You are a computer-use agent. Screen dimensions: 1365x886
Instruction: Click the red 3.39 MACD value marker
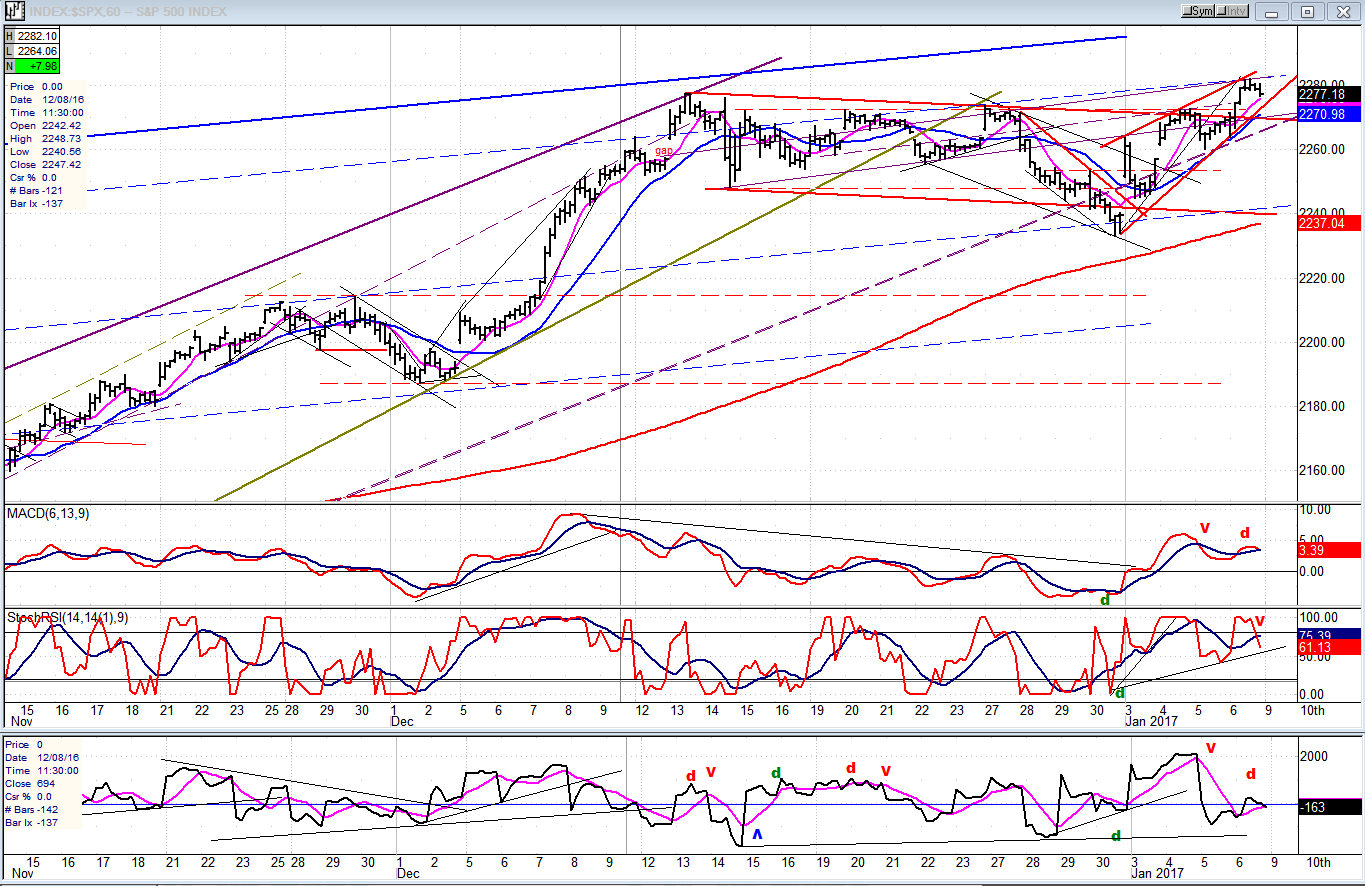coord(1327,550)
